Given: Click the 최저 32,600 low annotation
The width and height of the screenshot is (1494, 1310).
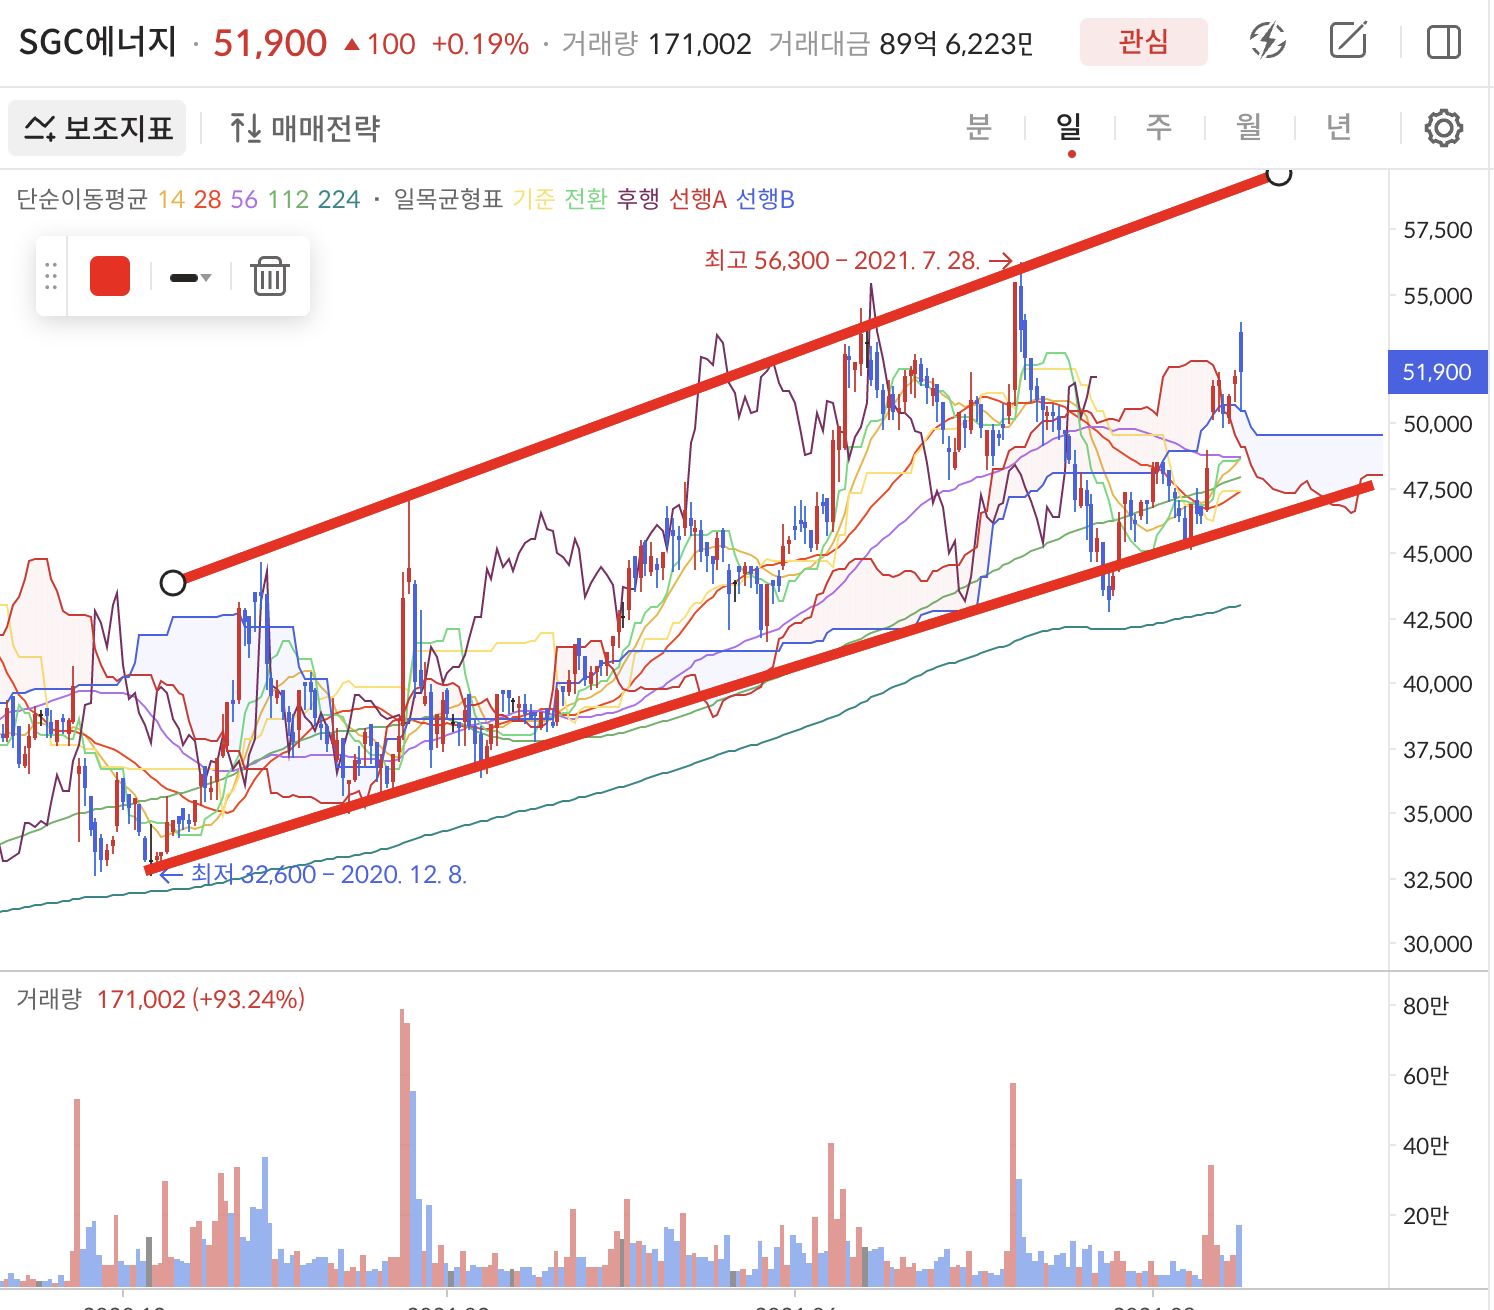Looking at the screenshot, I should pos(313,875).
